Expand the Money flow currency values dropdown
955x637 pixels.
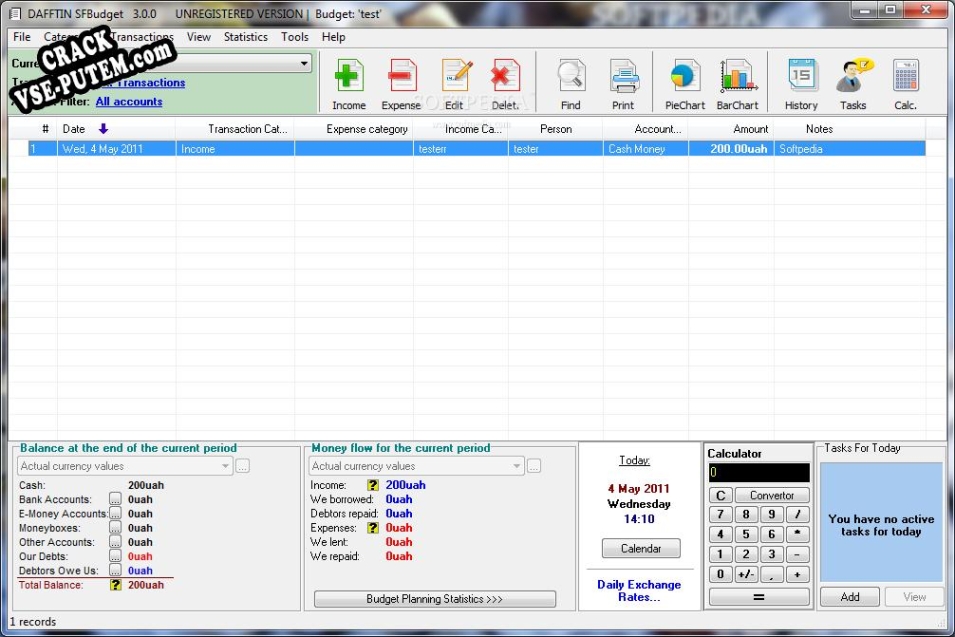pos(516,466)
